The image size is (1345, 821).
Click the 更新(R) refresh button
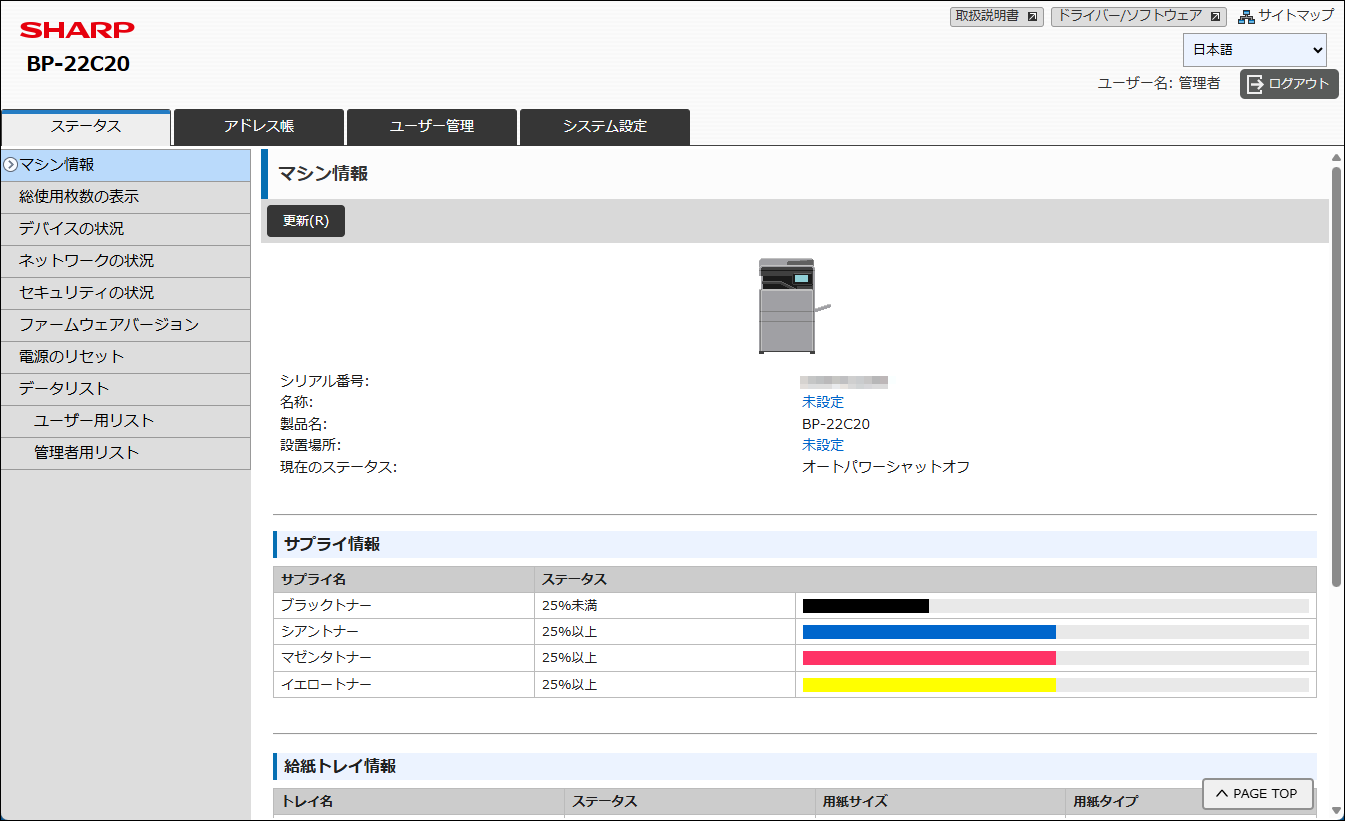(x=306, y=221)
